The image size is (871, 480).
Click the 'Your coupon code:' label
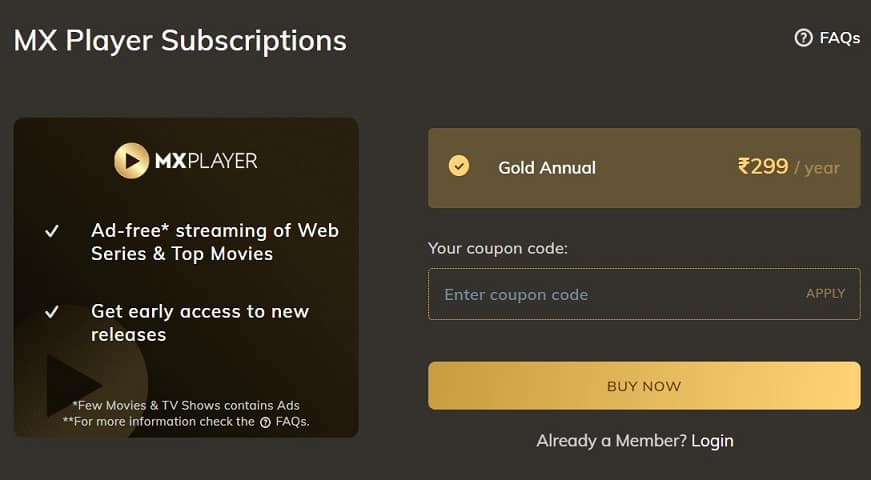[x=497, y=247]
